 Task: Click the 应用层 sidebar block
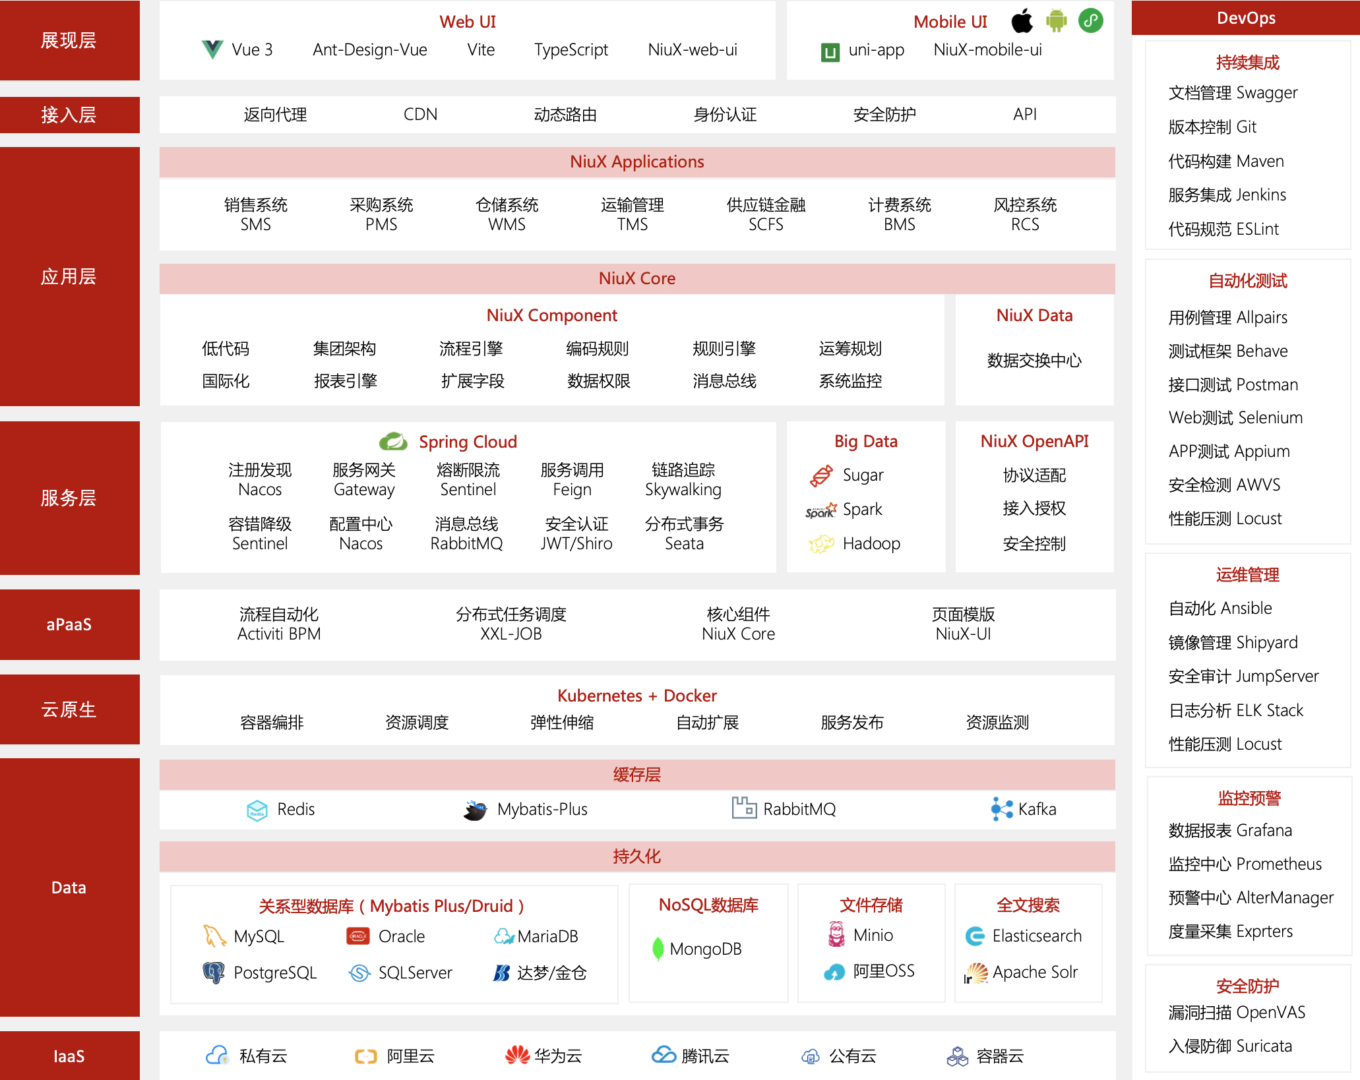[x=69, y=276]
